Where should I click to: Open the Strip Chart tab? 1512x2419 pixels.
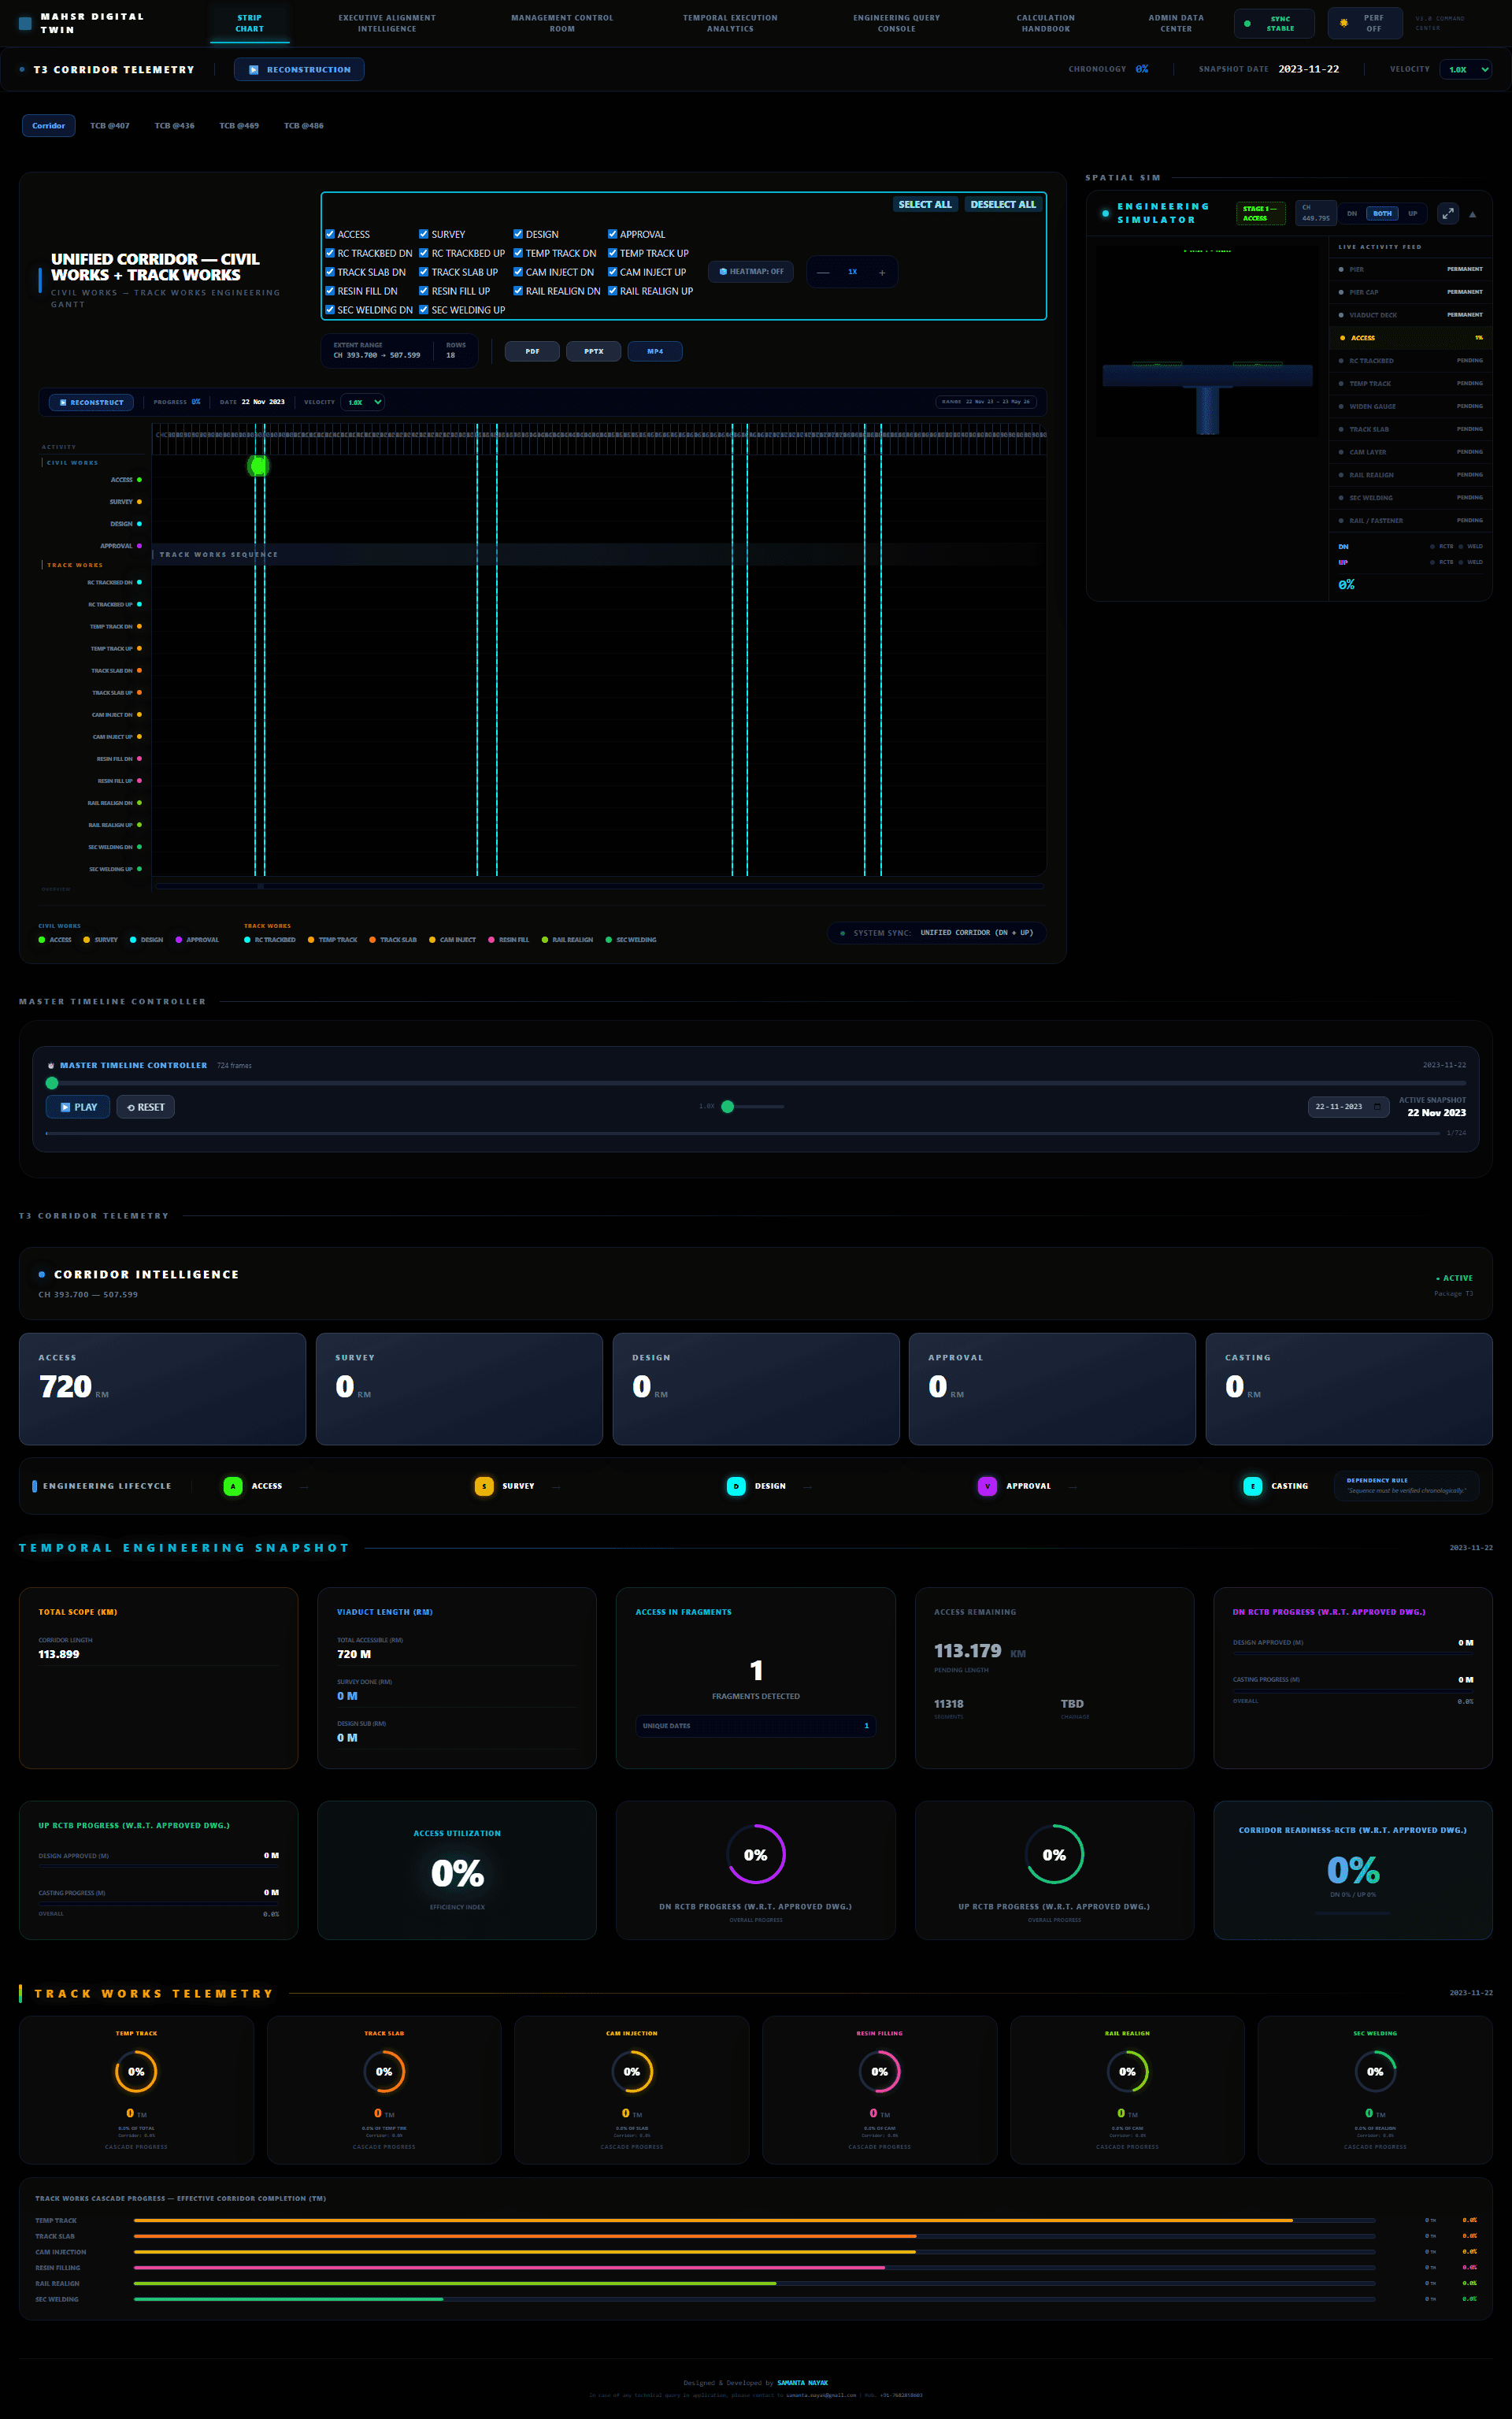(250, 23)
